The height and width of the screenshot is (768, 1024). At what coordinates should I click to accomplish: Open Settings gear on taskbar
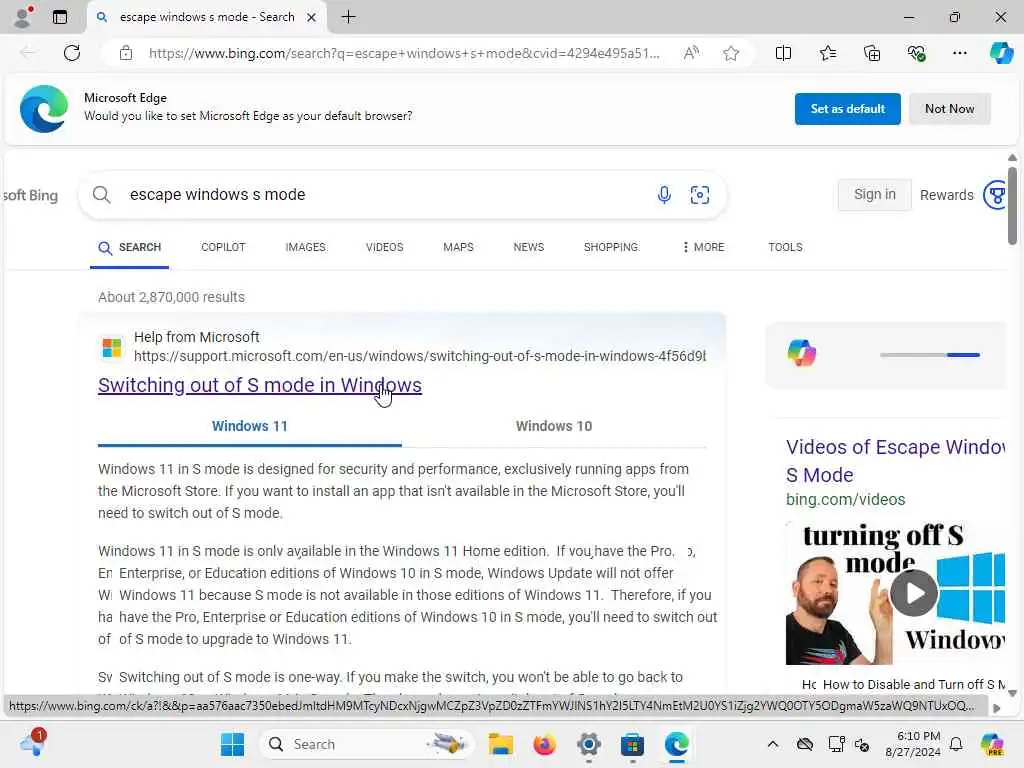[588, 744]
